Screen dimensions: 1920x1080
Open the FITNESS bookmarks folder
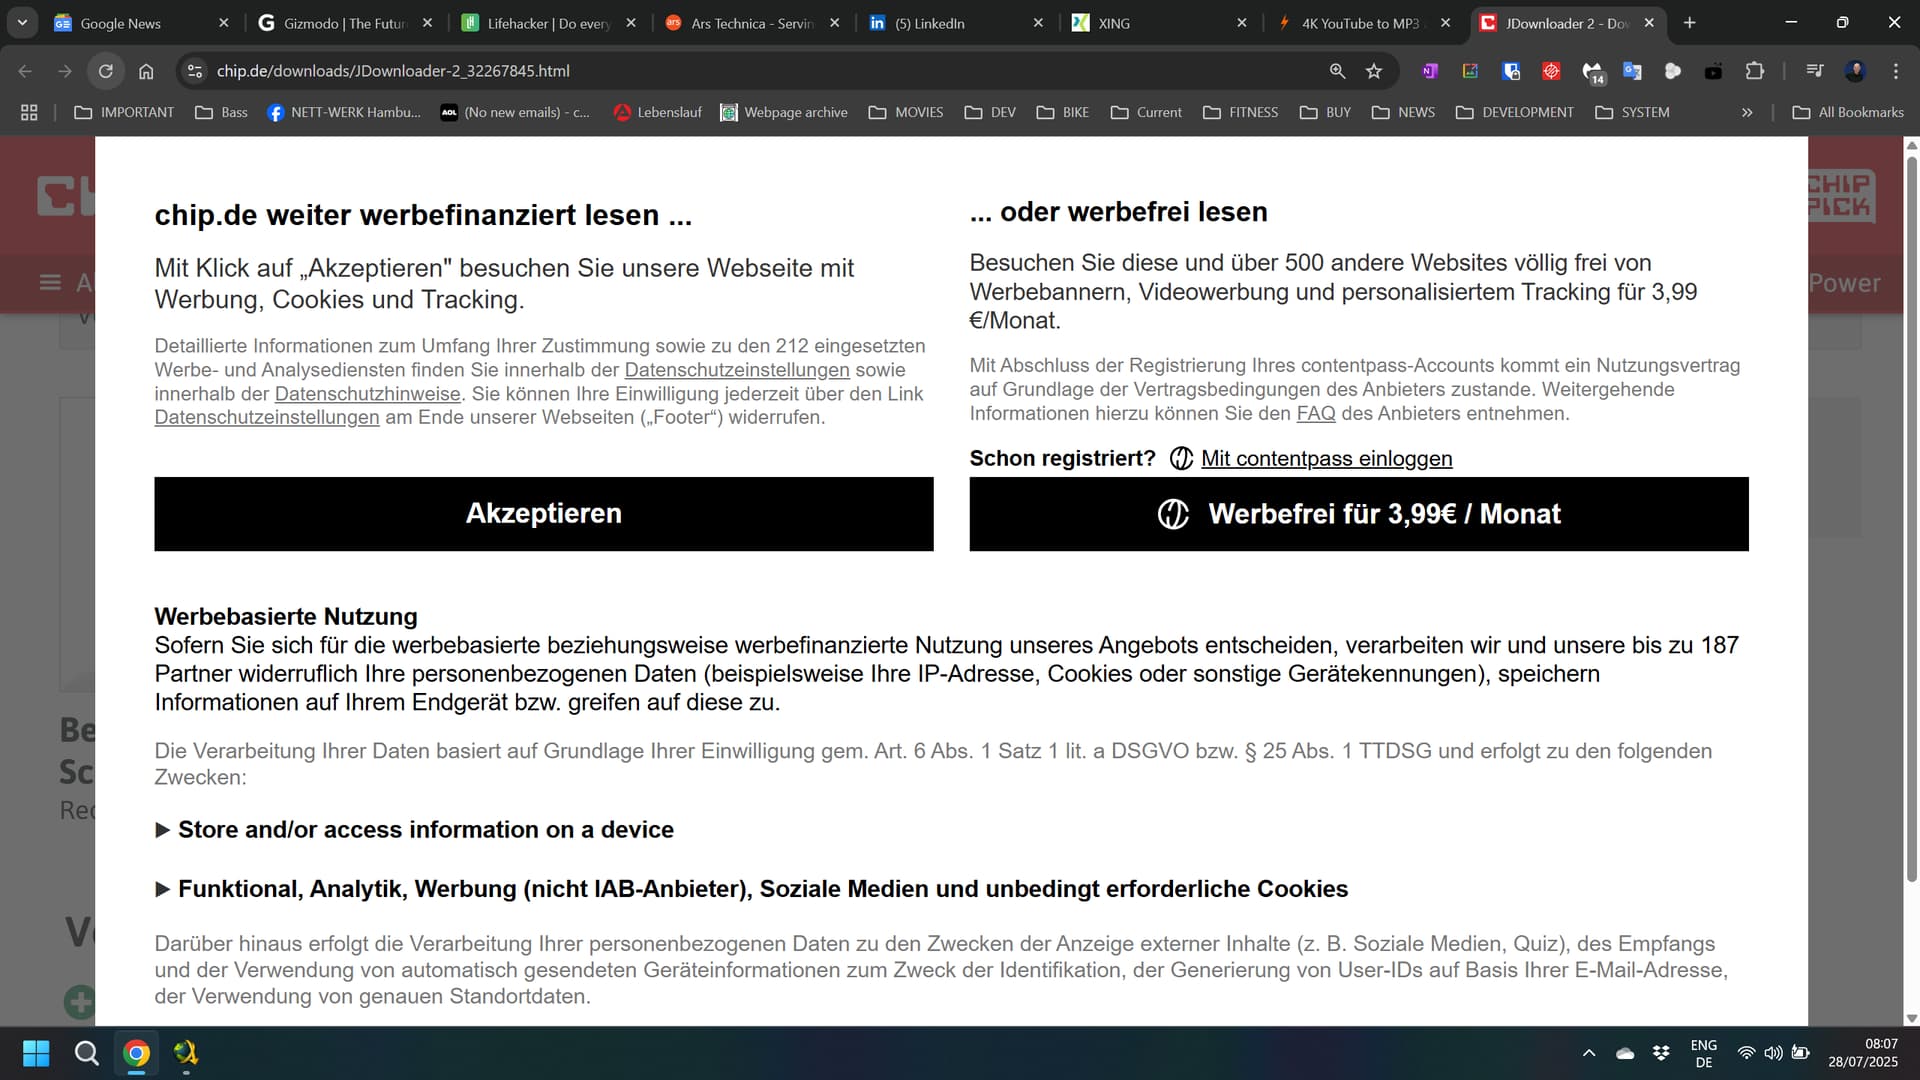1240,112
